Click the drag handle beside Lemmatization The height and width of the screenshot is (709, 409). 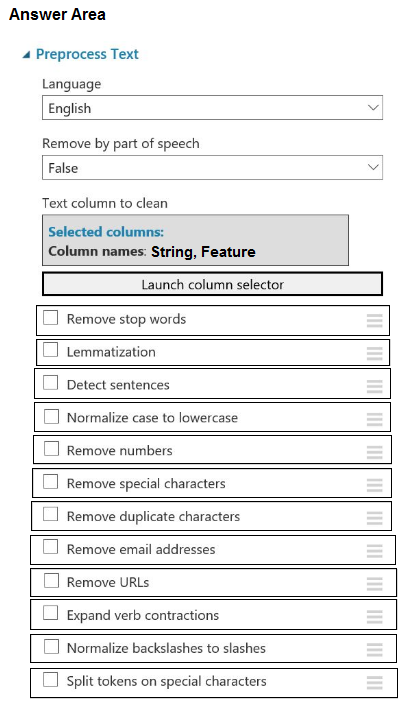(x=374, y=354)
